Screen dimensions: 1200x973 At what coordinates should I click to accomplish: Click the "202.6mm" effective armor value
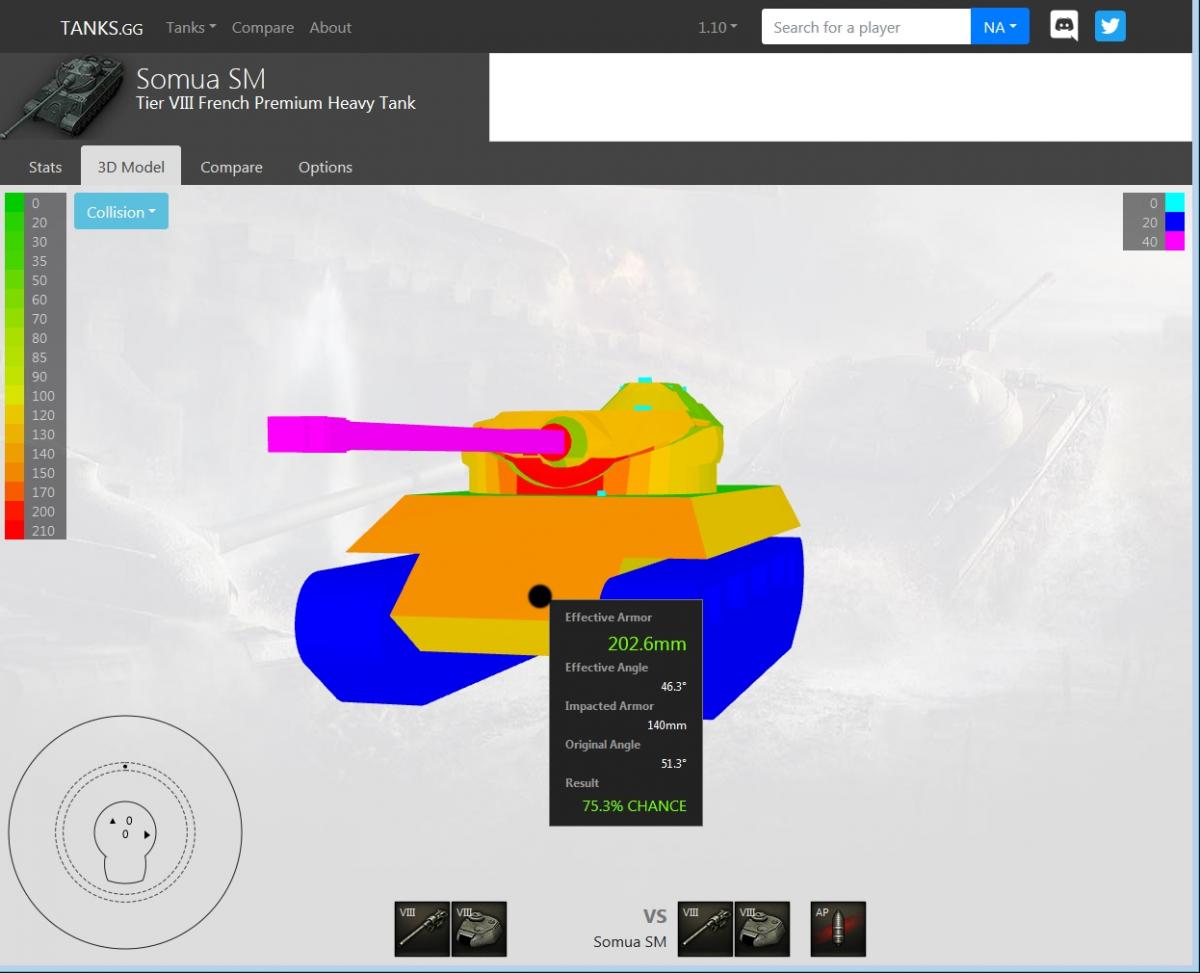click(x=647, y=643)
